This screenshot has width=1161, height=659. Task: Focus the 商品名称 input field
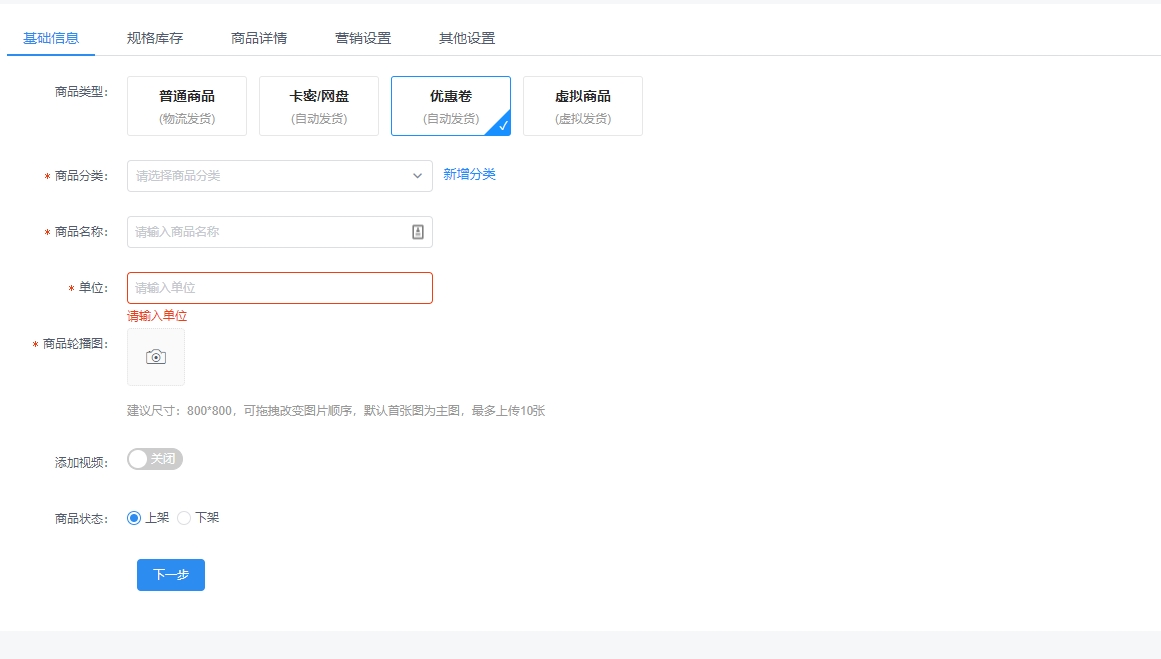(265, 232)
